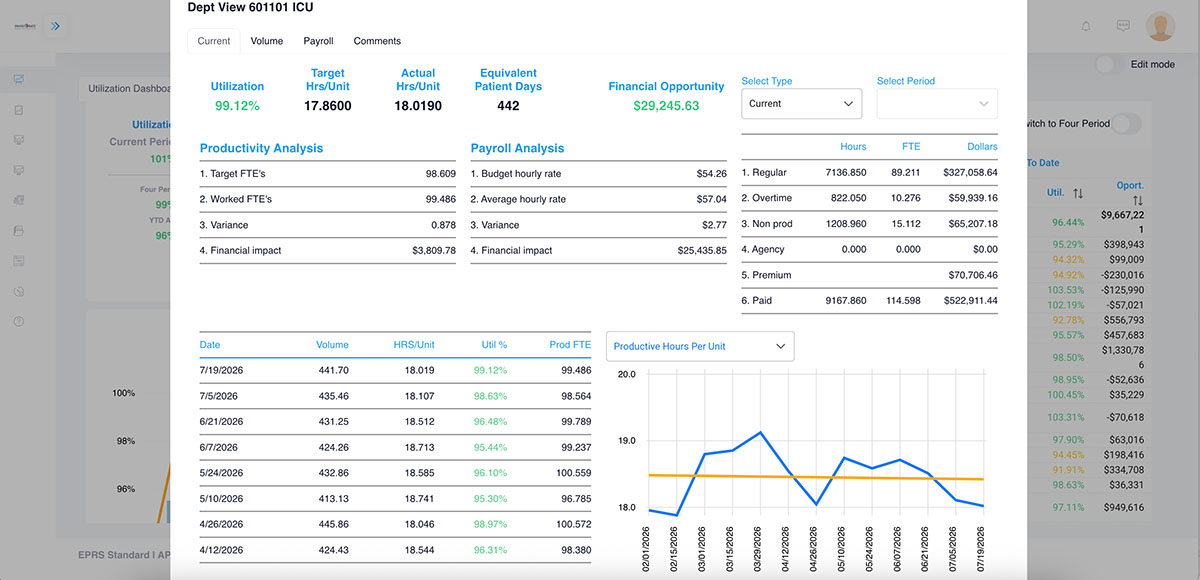
Task: Switch to the Payroll tab
Action: coord(318,41)
